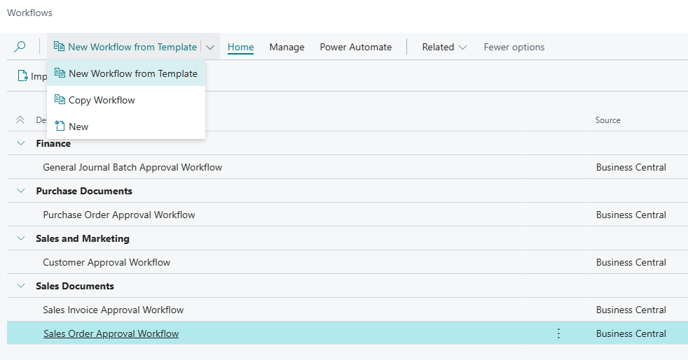
Task: Click Fewer options
Action: (514, 47)
